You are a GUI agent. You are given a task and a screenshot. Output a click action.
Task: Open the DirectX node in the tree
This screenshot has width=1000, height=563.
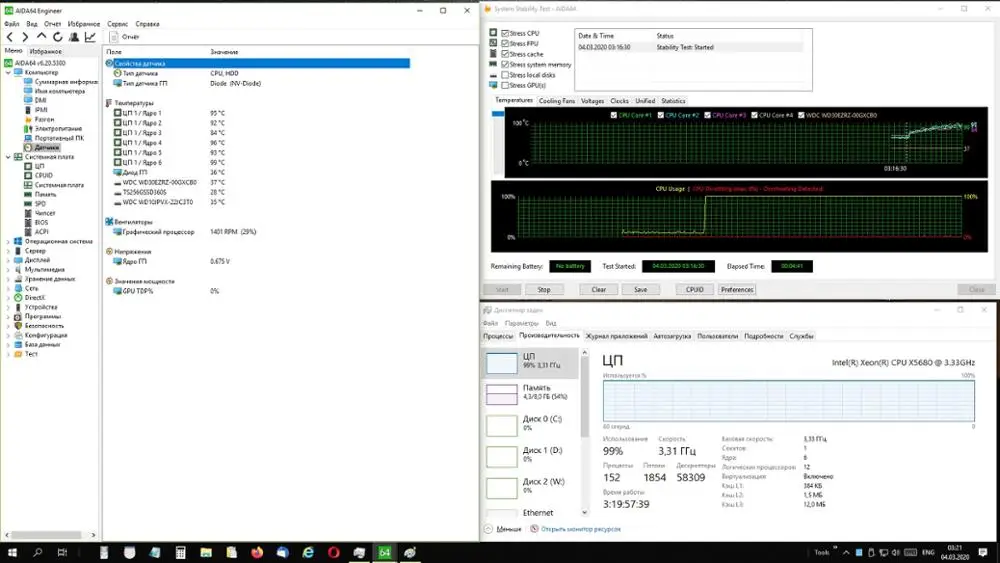34,297
